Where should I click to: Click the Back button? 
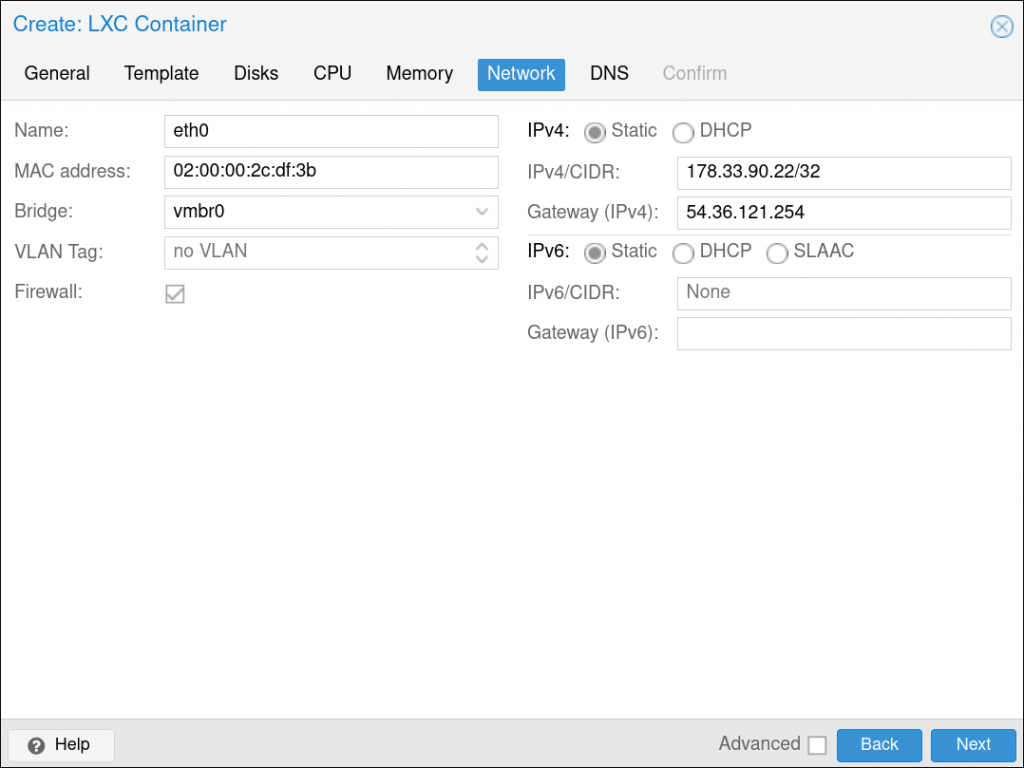[x=879, y=745]
